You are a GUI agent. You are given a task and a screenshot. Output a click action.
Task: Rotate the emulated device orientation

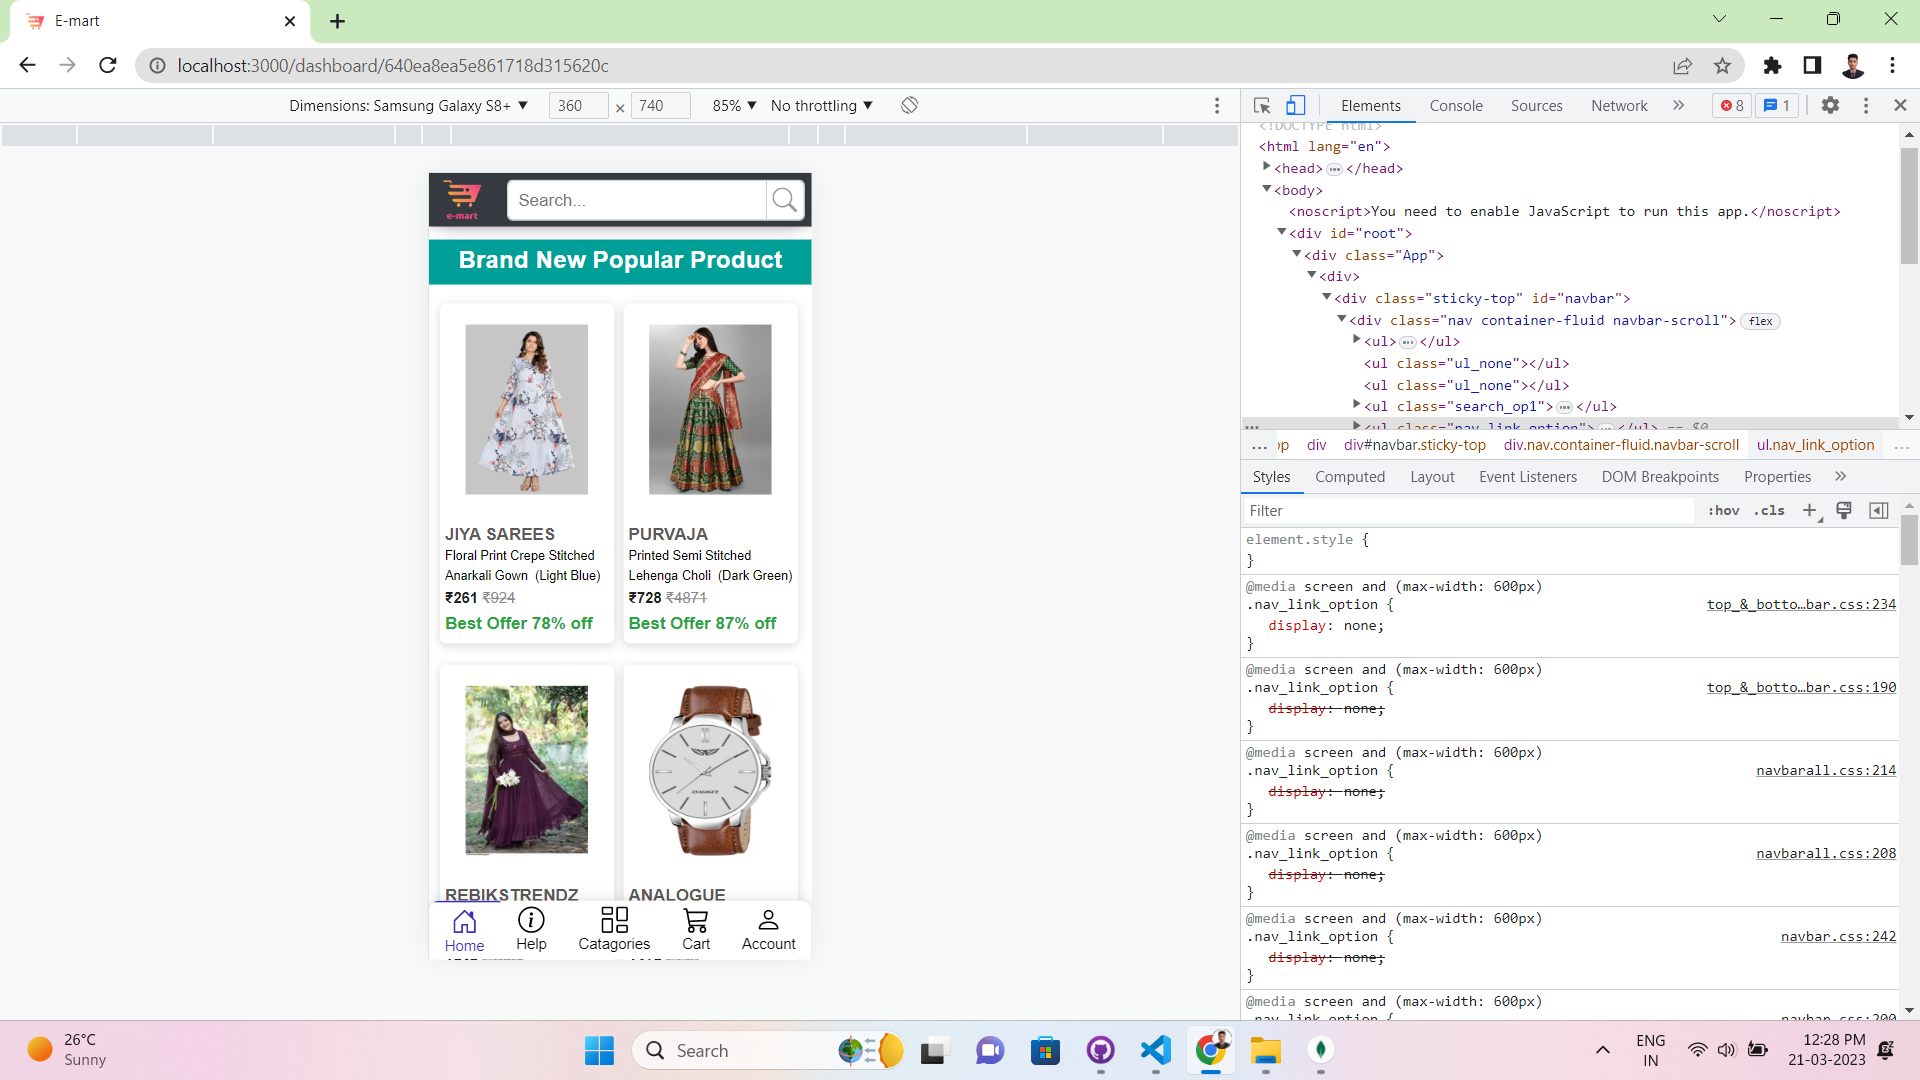point(909,105)
